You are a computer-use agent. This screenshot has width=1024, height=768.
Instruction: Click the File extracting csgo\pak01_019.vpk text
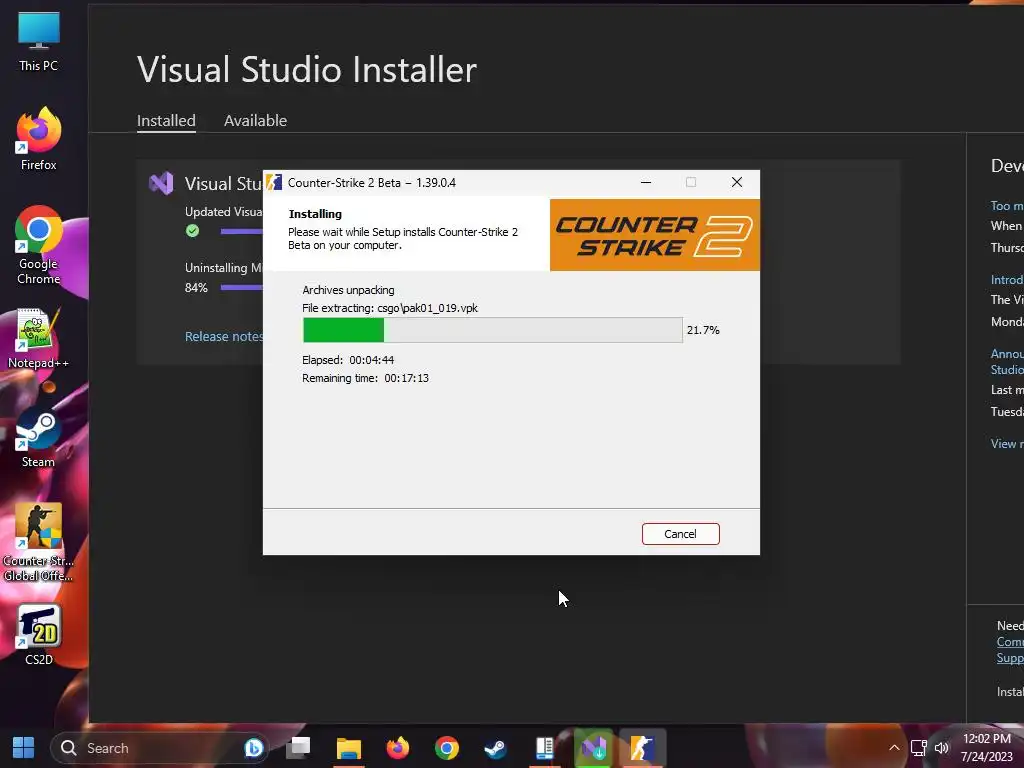click(390, 308)
